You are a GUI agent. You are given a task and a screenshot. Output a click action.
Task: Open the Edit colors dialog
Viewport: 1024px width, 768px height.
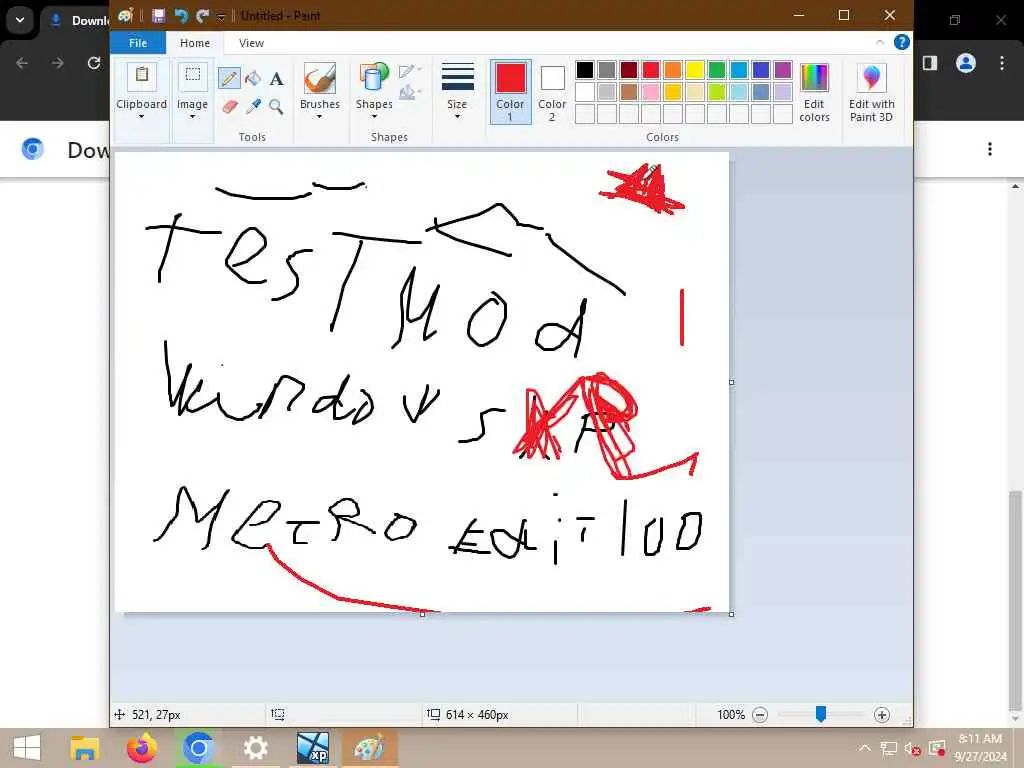coord(814,93)
